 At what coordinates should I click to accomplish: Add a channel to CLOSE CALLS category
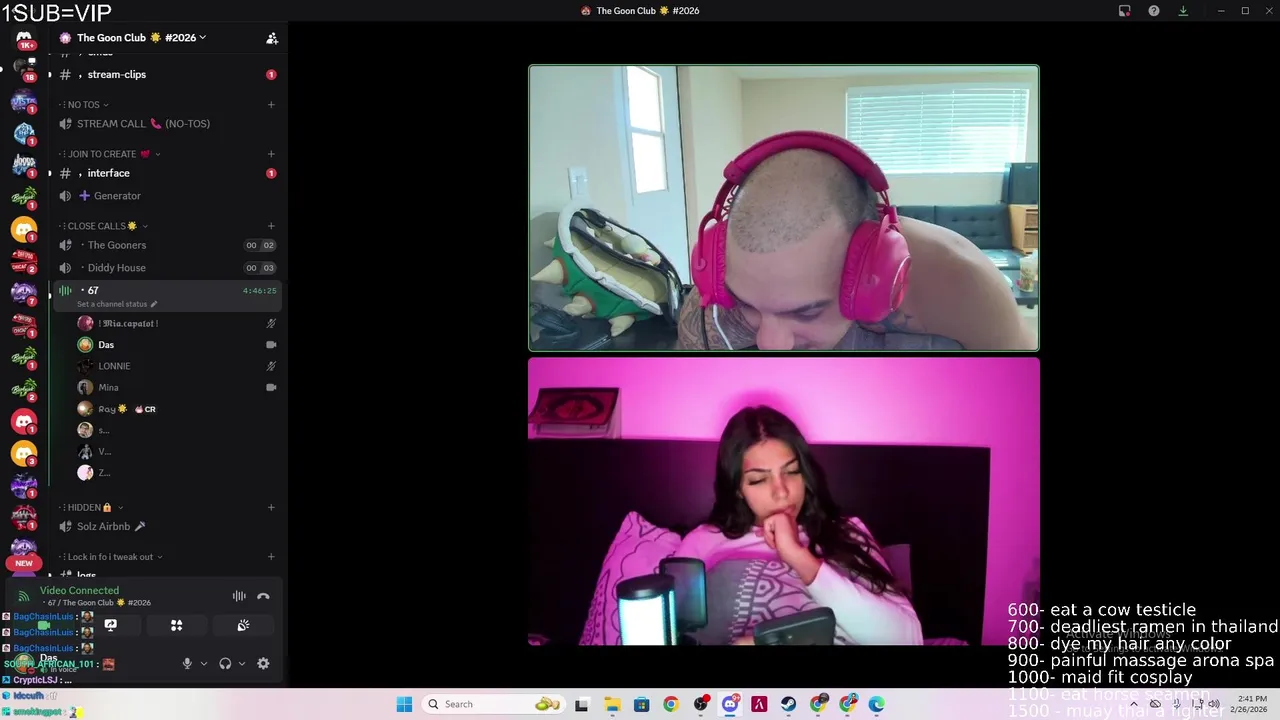(x=271, y=226)
